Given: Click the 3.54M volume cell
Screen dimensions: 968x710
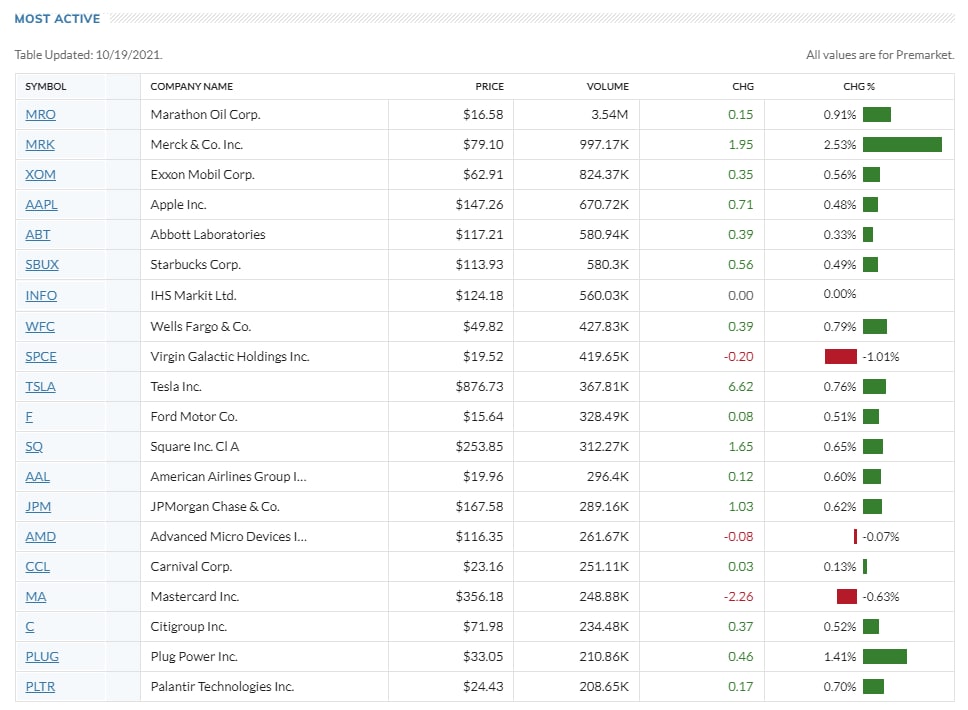Looking at the screenshot, I should [609, 115].
